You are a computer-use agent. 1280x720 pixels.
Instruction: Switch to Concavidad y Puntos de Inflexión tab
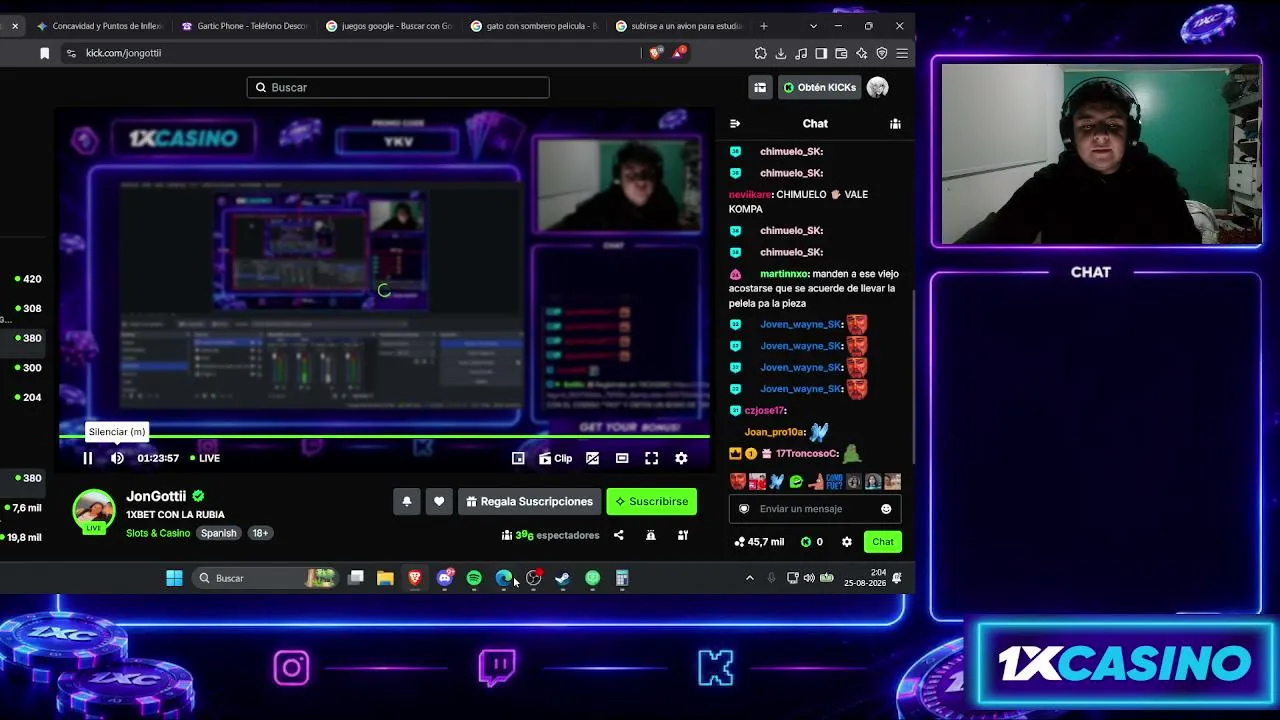tap(98, 26)
